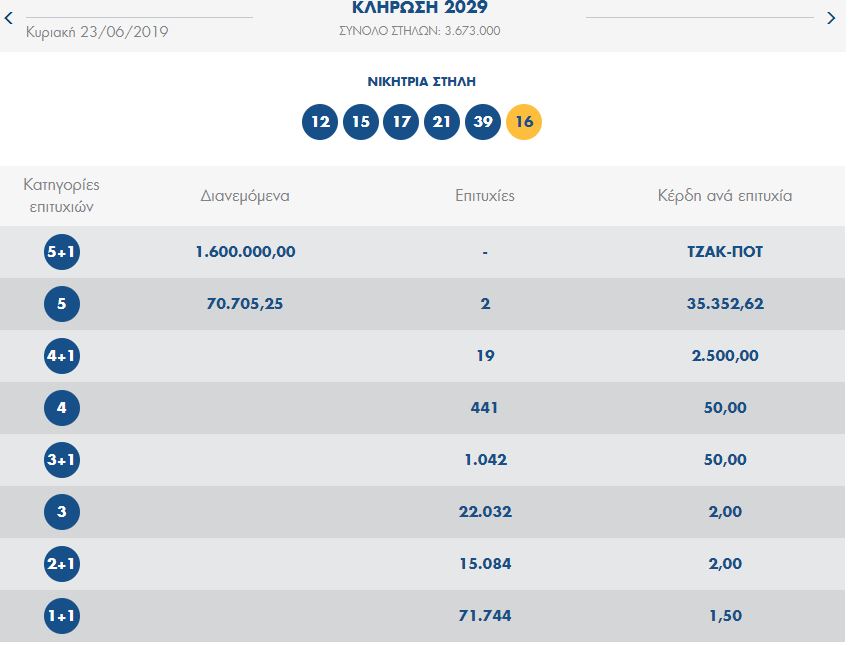The image size is (860, 646).
Task: Click winning number ball 17
Action: [401, 122]
